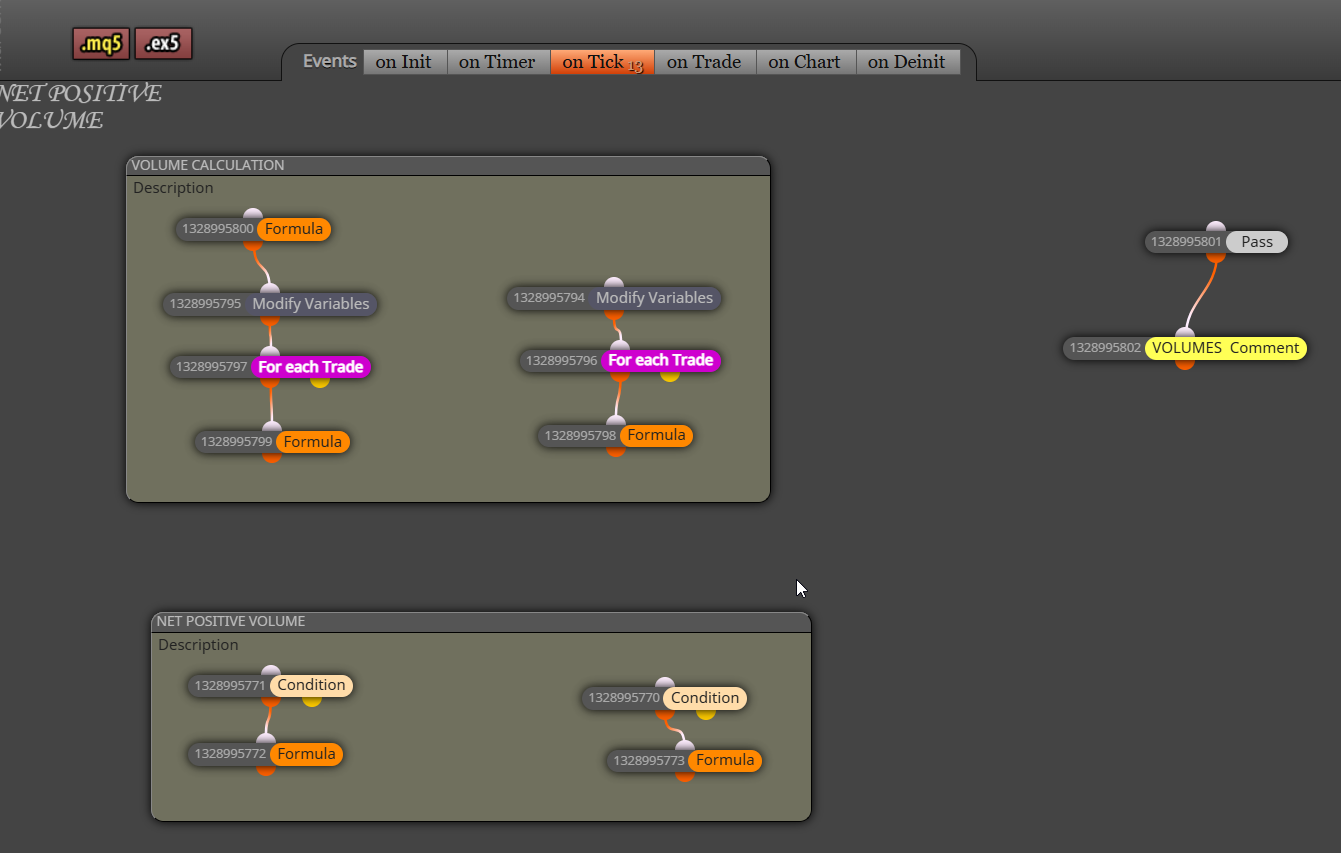
Task: Select Formula block 1328995772
Action: (265, 754)
